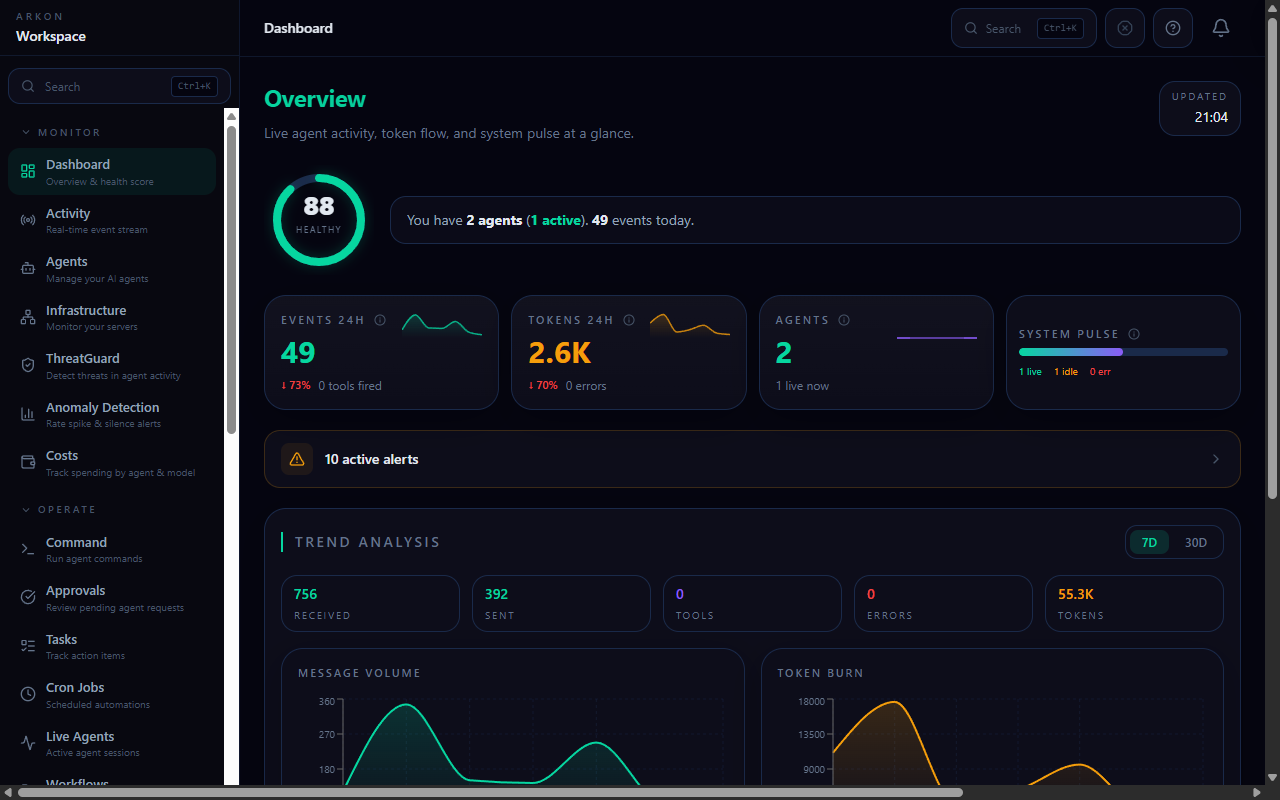Screen dimensions: 1280x800
Task: Go to Infrastructure page
Action: click(x=112, y=317)
